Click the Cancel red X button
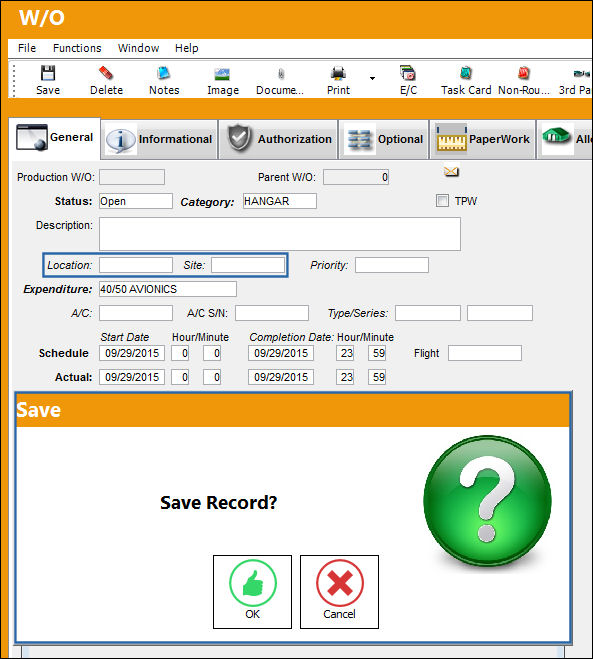 pyautogui.click(x=339, y=592)
